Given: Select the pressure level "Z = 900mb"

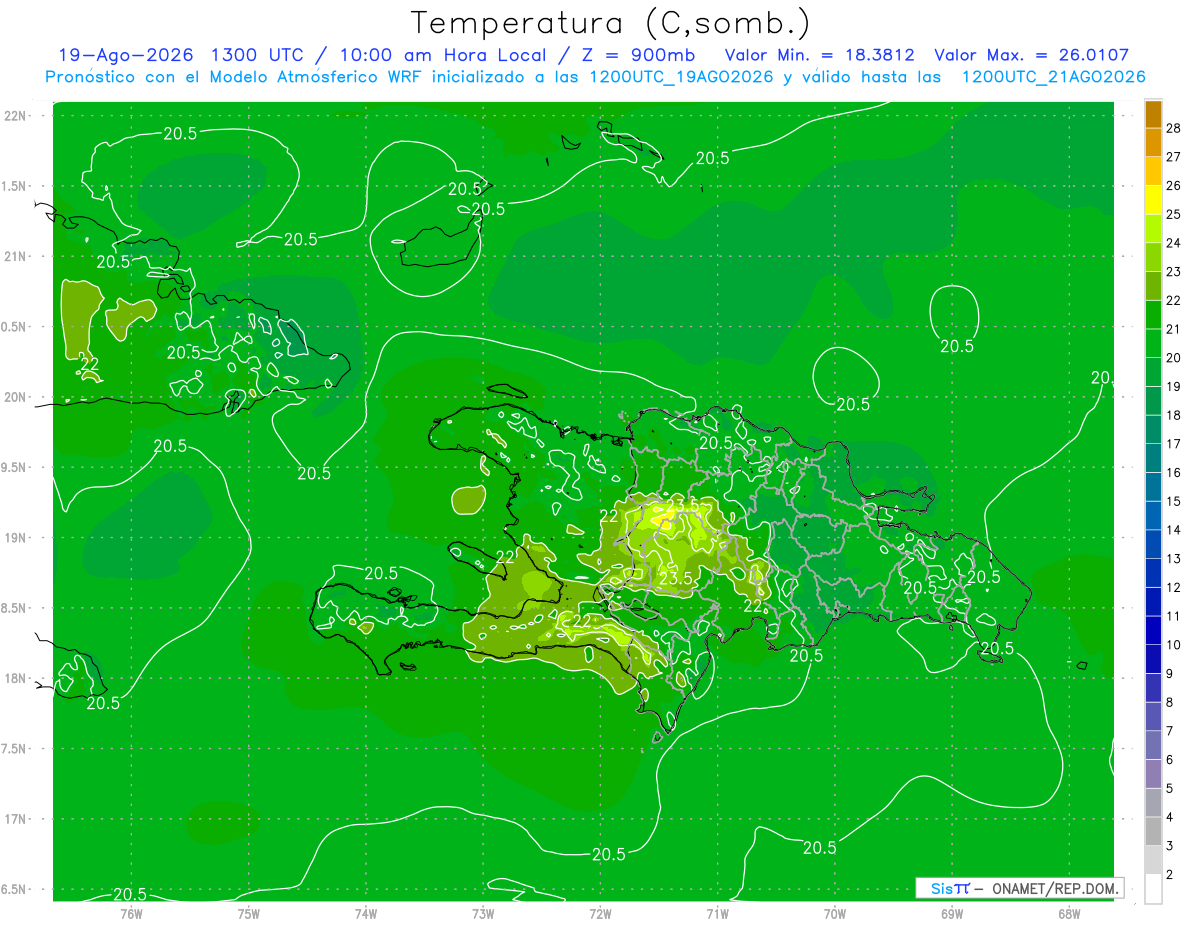Looking at the screenshot, I should tap(636, 55).
